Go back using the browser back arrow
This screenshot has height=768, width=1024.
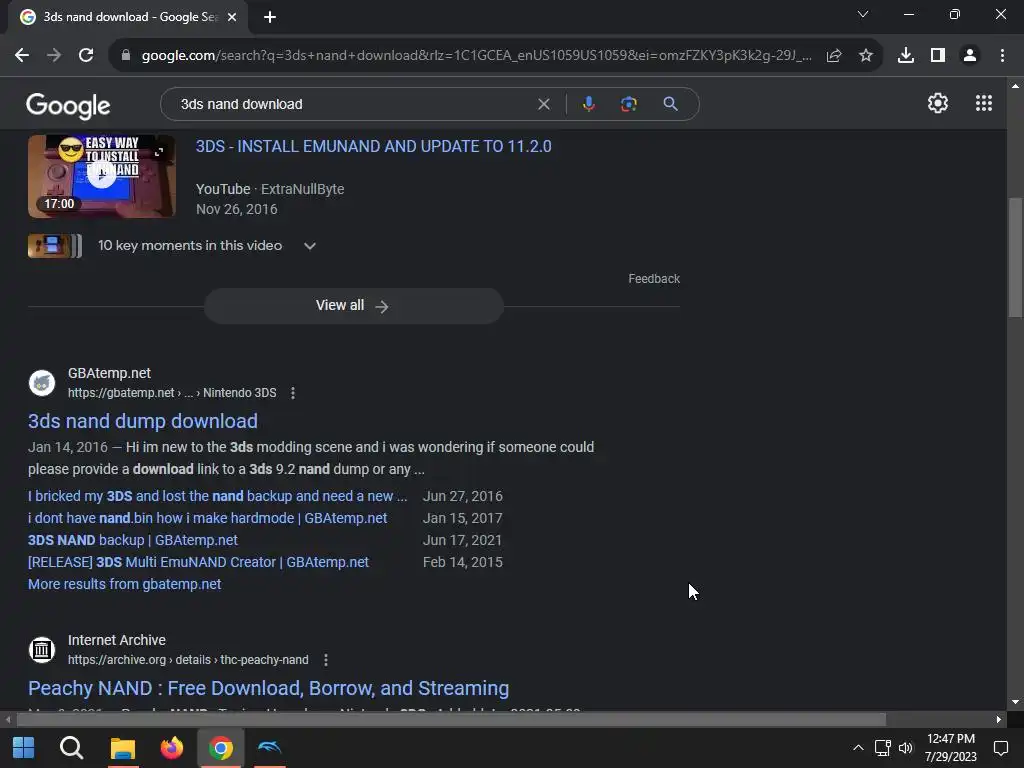[x=22, y=56]
